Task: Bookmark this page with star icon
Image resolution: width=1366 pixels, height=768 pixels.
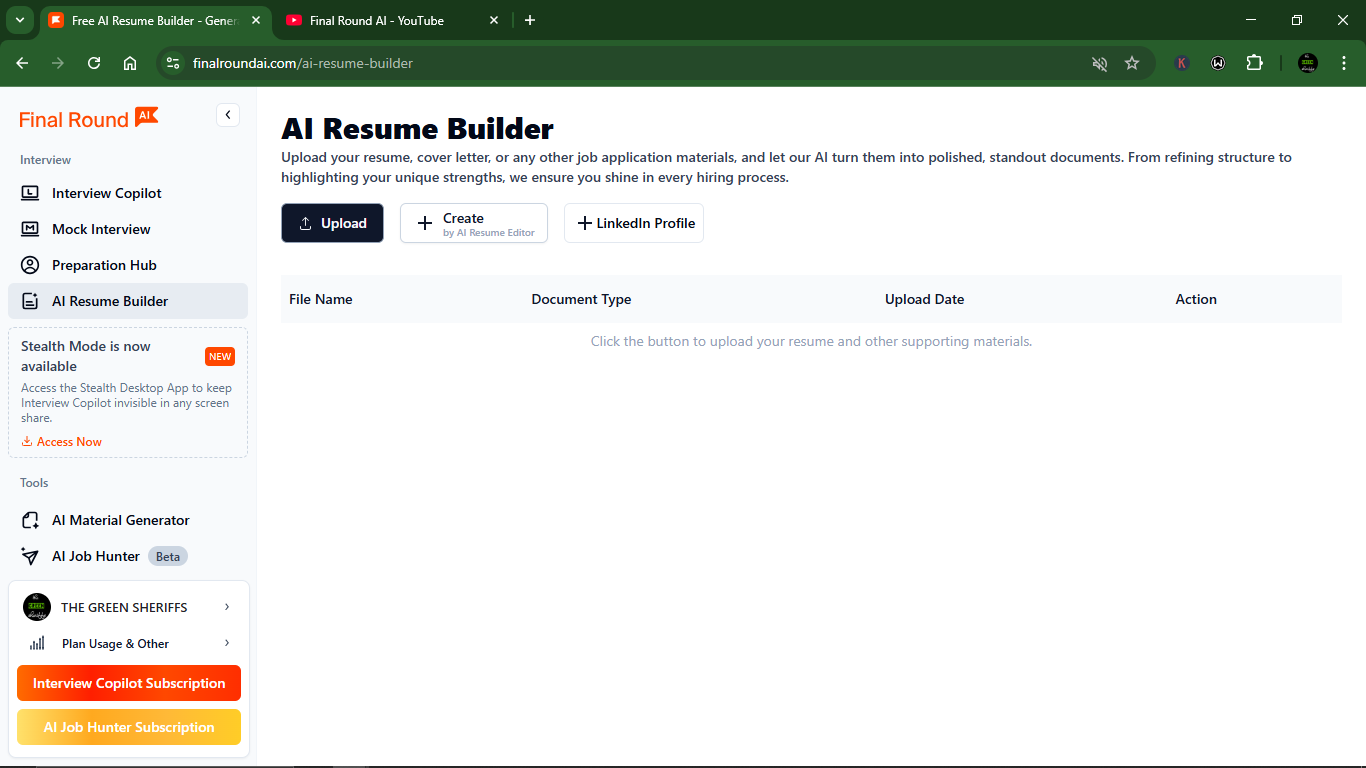Action: (1132, 63)
